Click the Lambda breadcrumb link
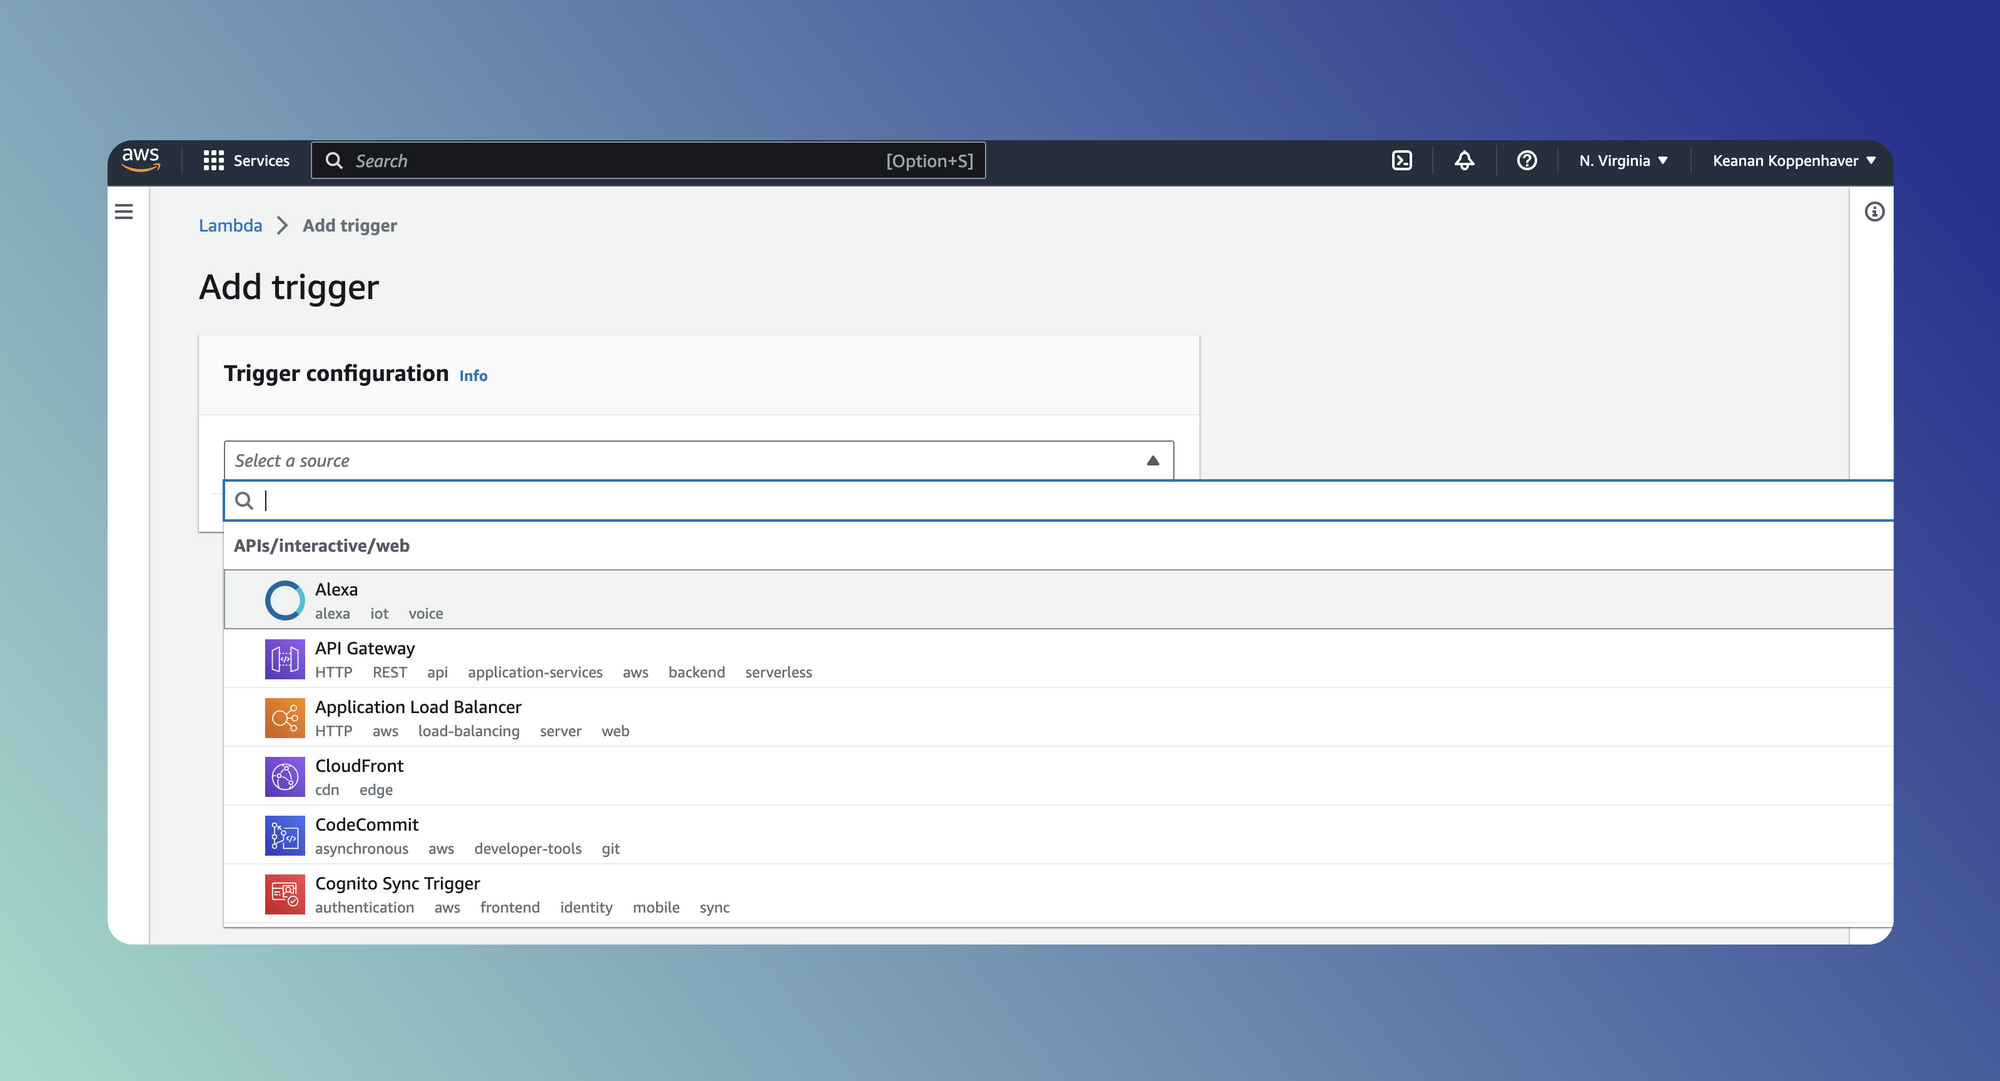 (230, 225)
